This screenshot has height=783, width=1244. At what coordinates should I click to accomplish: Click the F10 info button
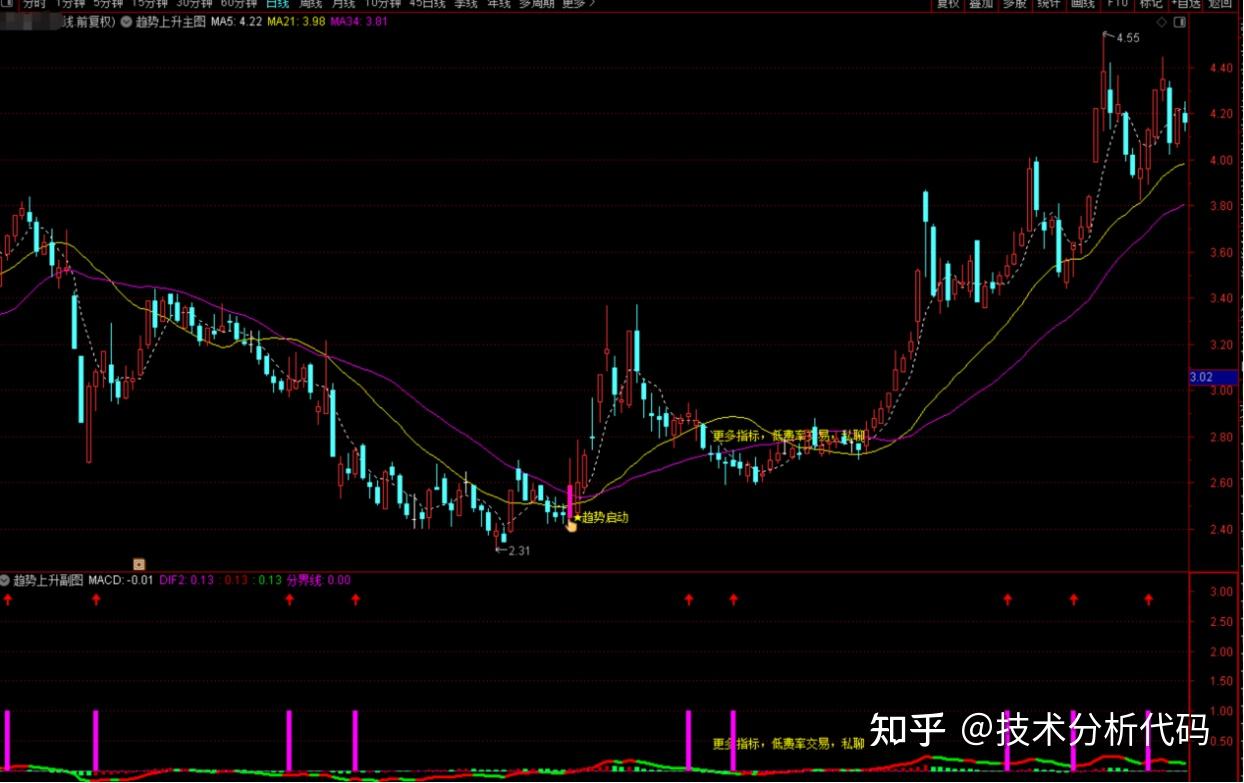point(1116,4)
